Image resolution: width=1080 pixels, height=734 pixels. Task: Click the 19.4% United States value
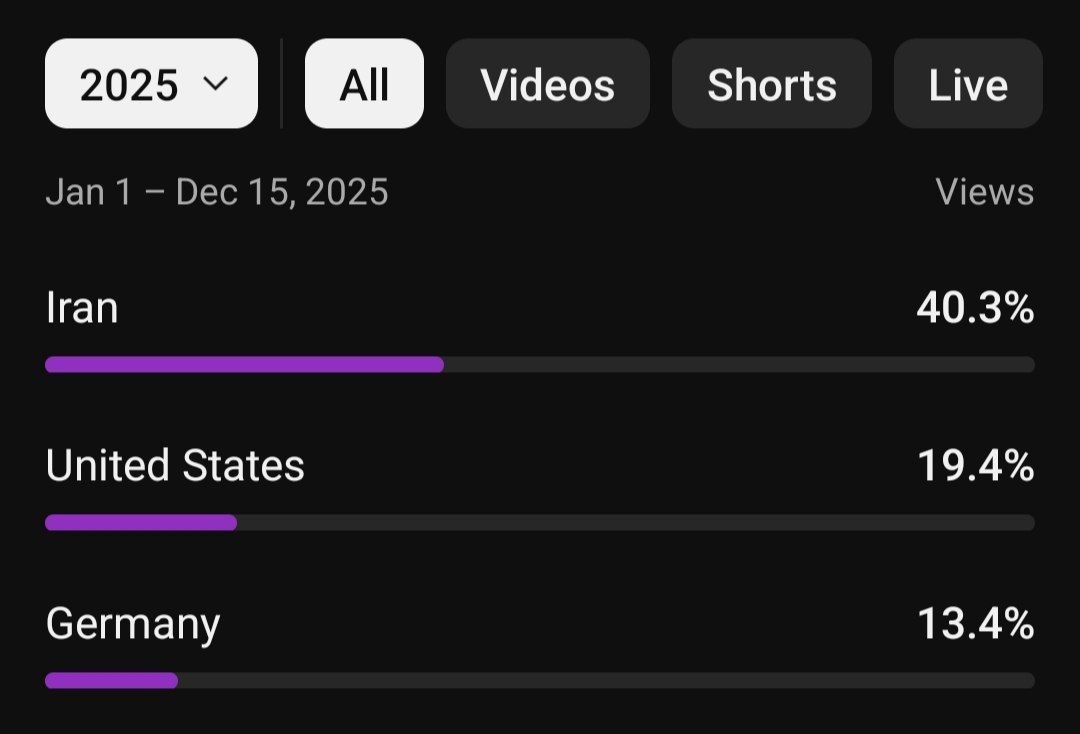point(974,466)
